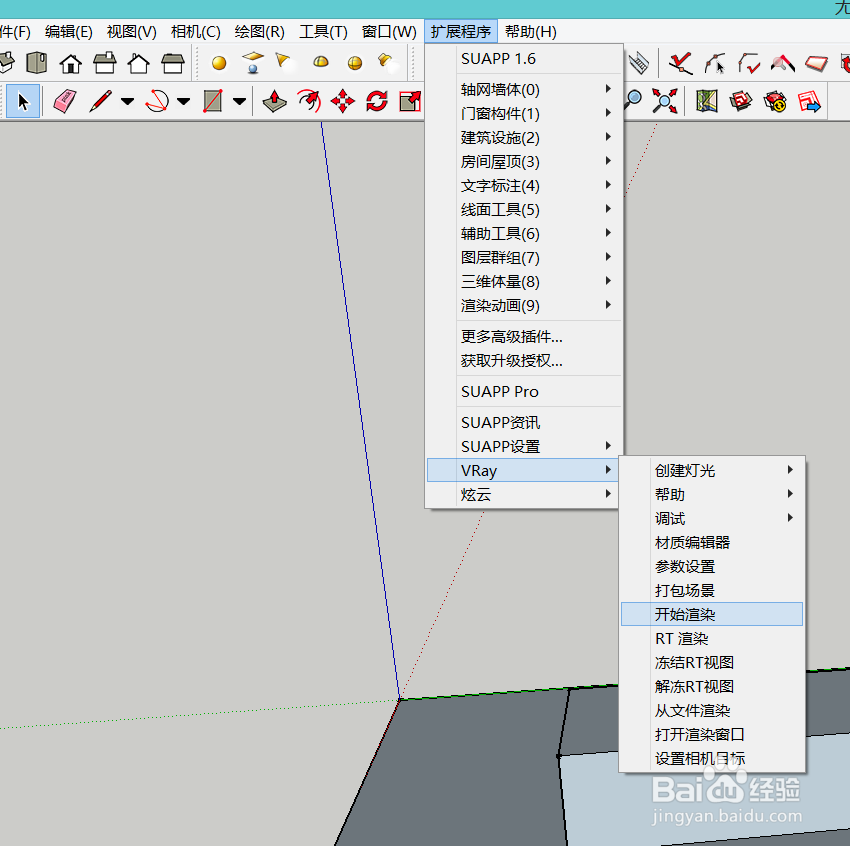Activate the Move tool with four red arrows

coord(343,101)
